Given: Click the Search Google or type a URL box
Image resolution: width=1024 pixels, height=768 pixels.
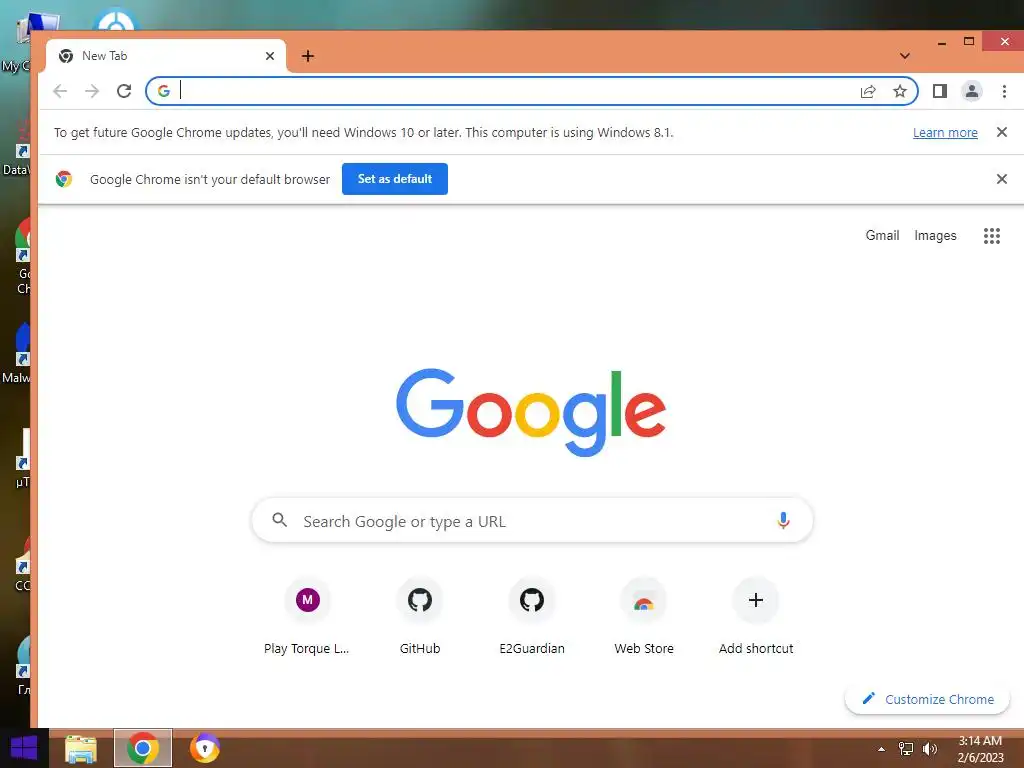Looking at the screenshot, I should (532, 520).
